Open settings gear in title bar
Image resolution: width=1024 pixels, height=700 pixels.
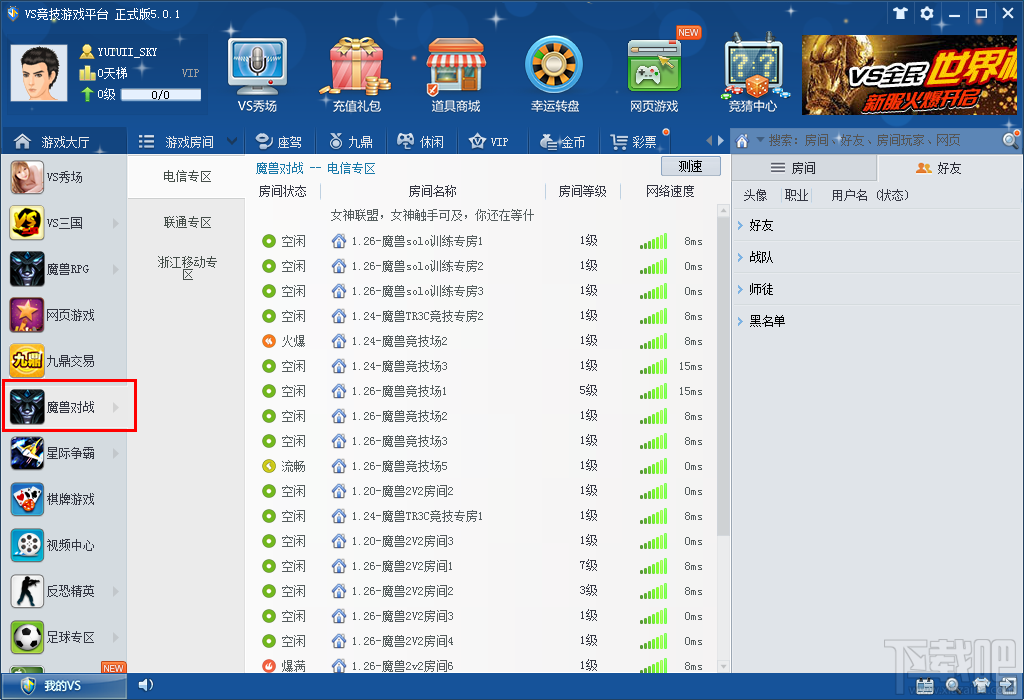pyautogui.click(x=927, y=13)
